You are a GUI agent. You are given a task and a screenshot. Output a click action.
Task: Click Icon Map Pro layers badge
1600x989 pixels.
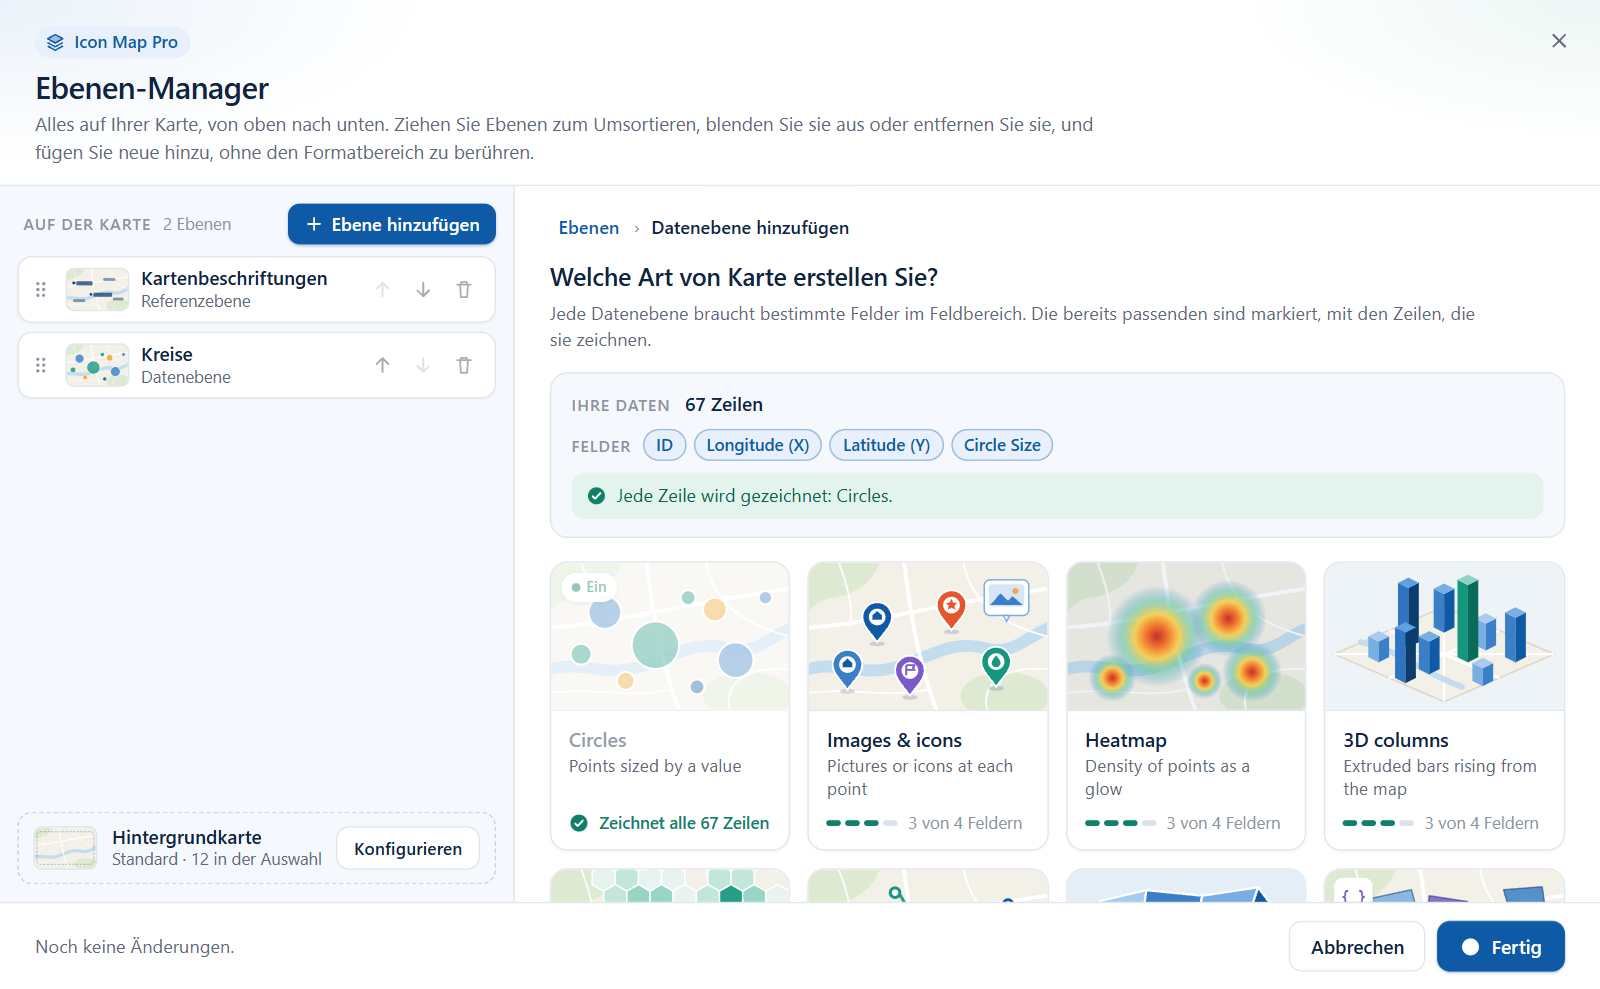(x=113, y=42)
